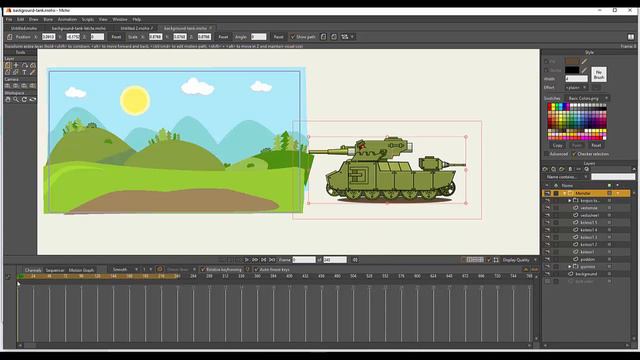Toggle the Checker selection checkbox

click(x=574, y=154)
